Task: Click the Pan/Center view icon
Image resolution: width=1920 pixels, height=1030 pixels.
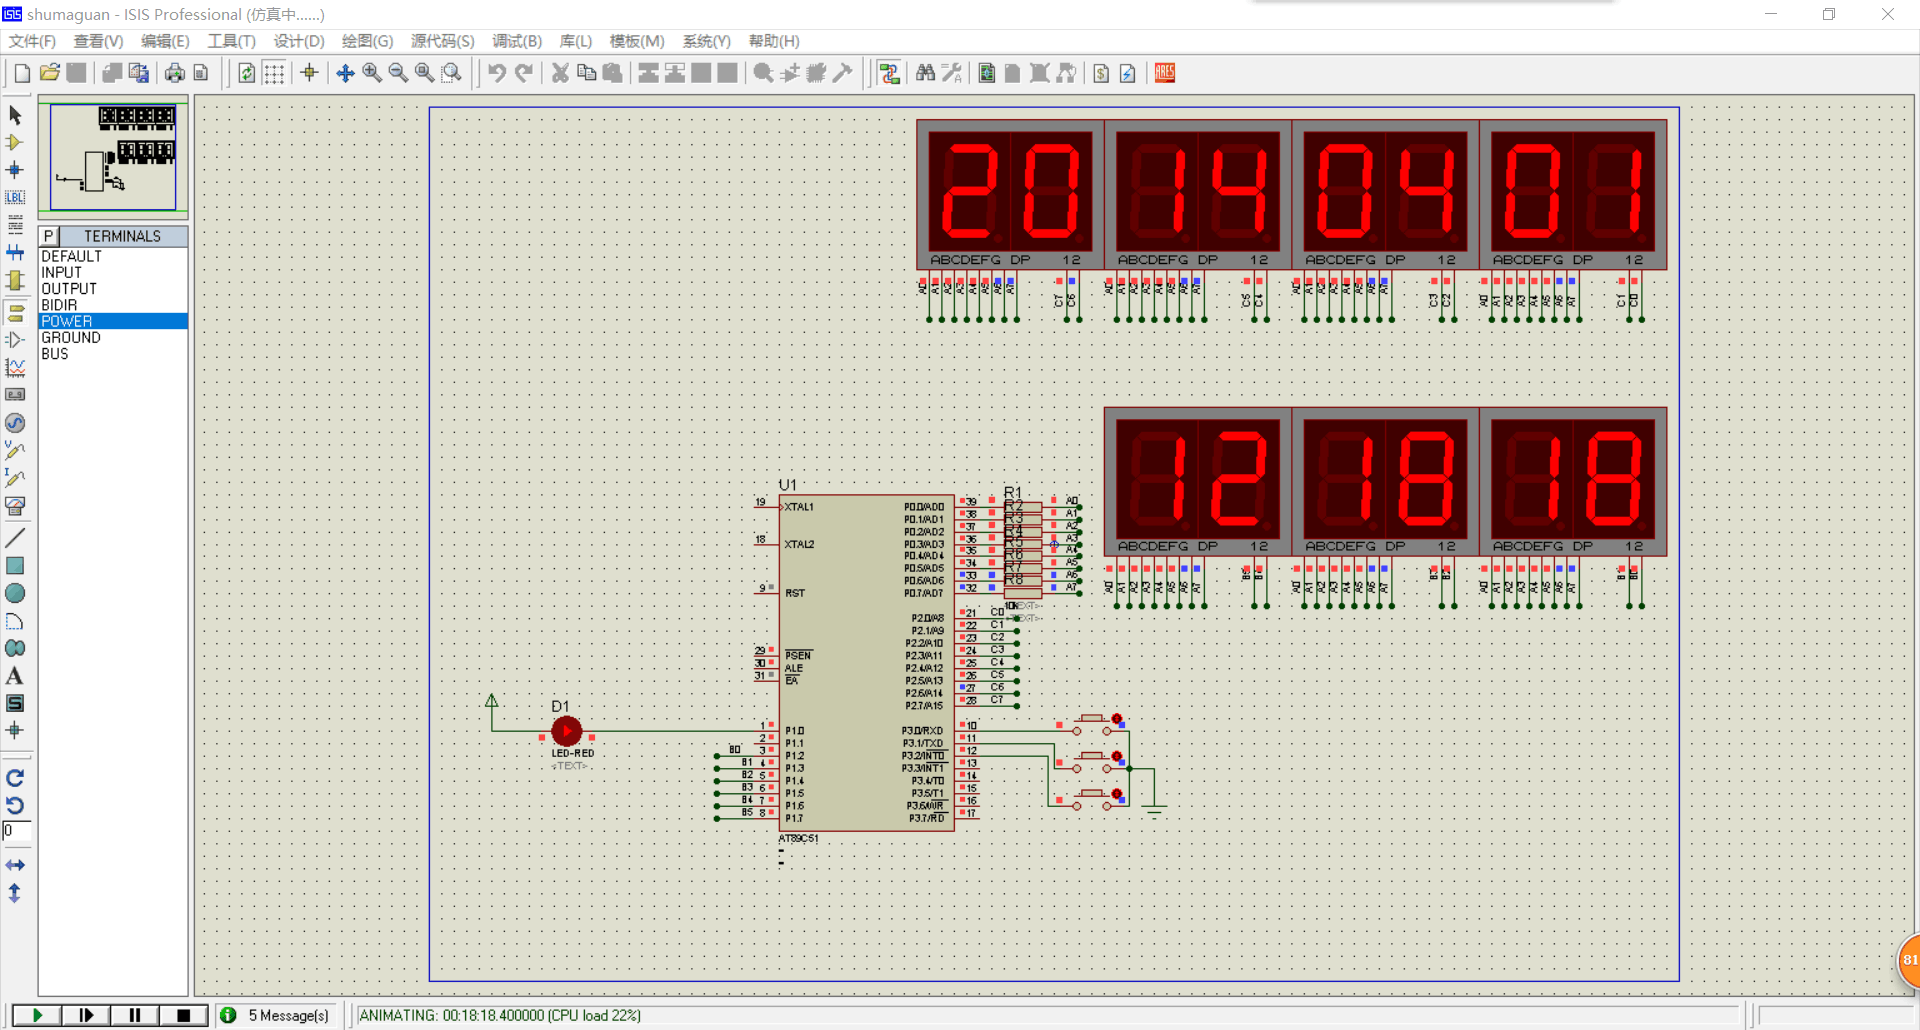Action: point(345,73)
